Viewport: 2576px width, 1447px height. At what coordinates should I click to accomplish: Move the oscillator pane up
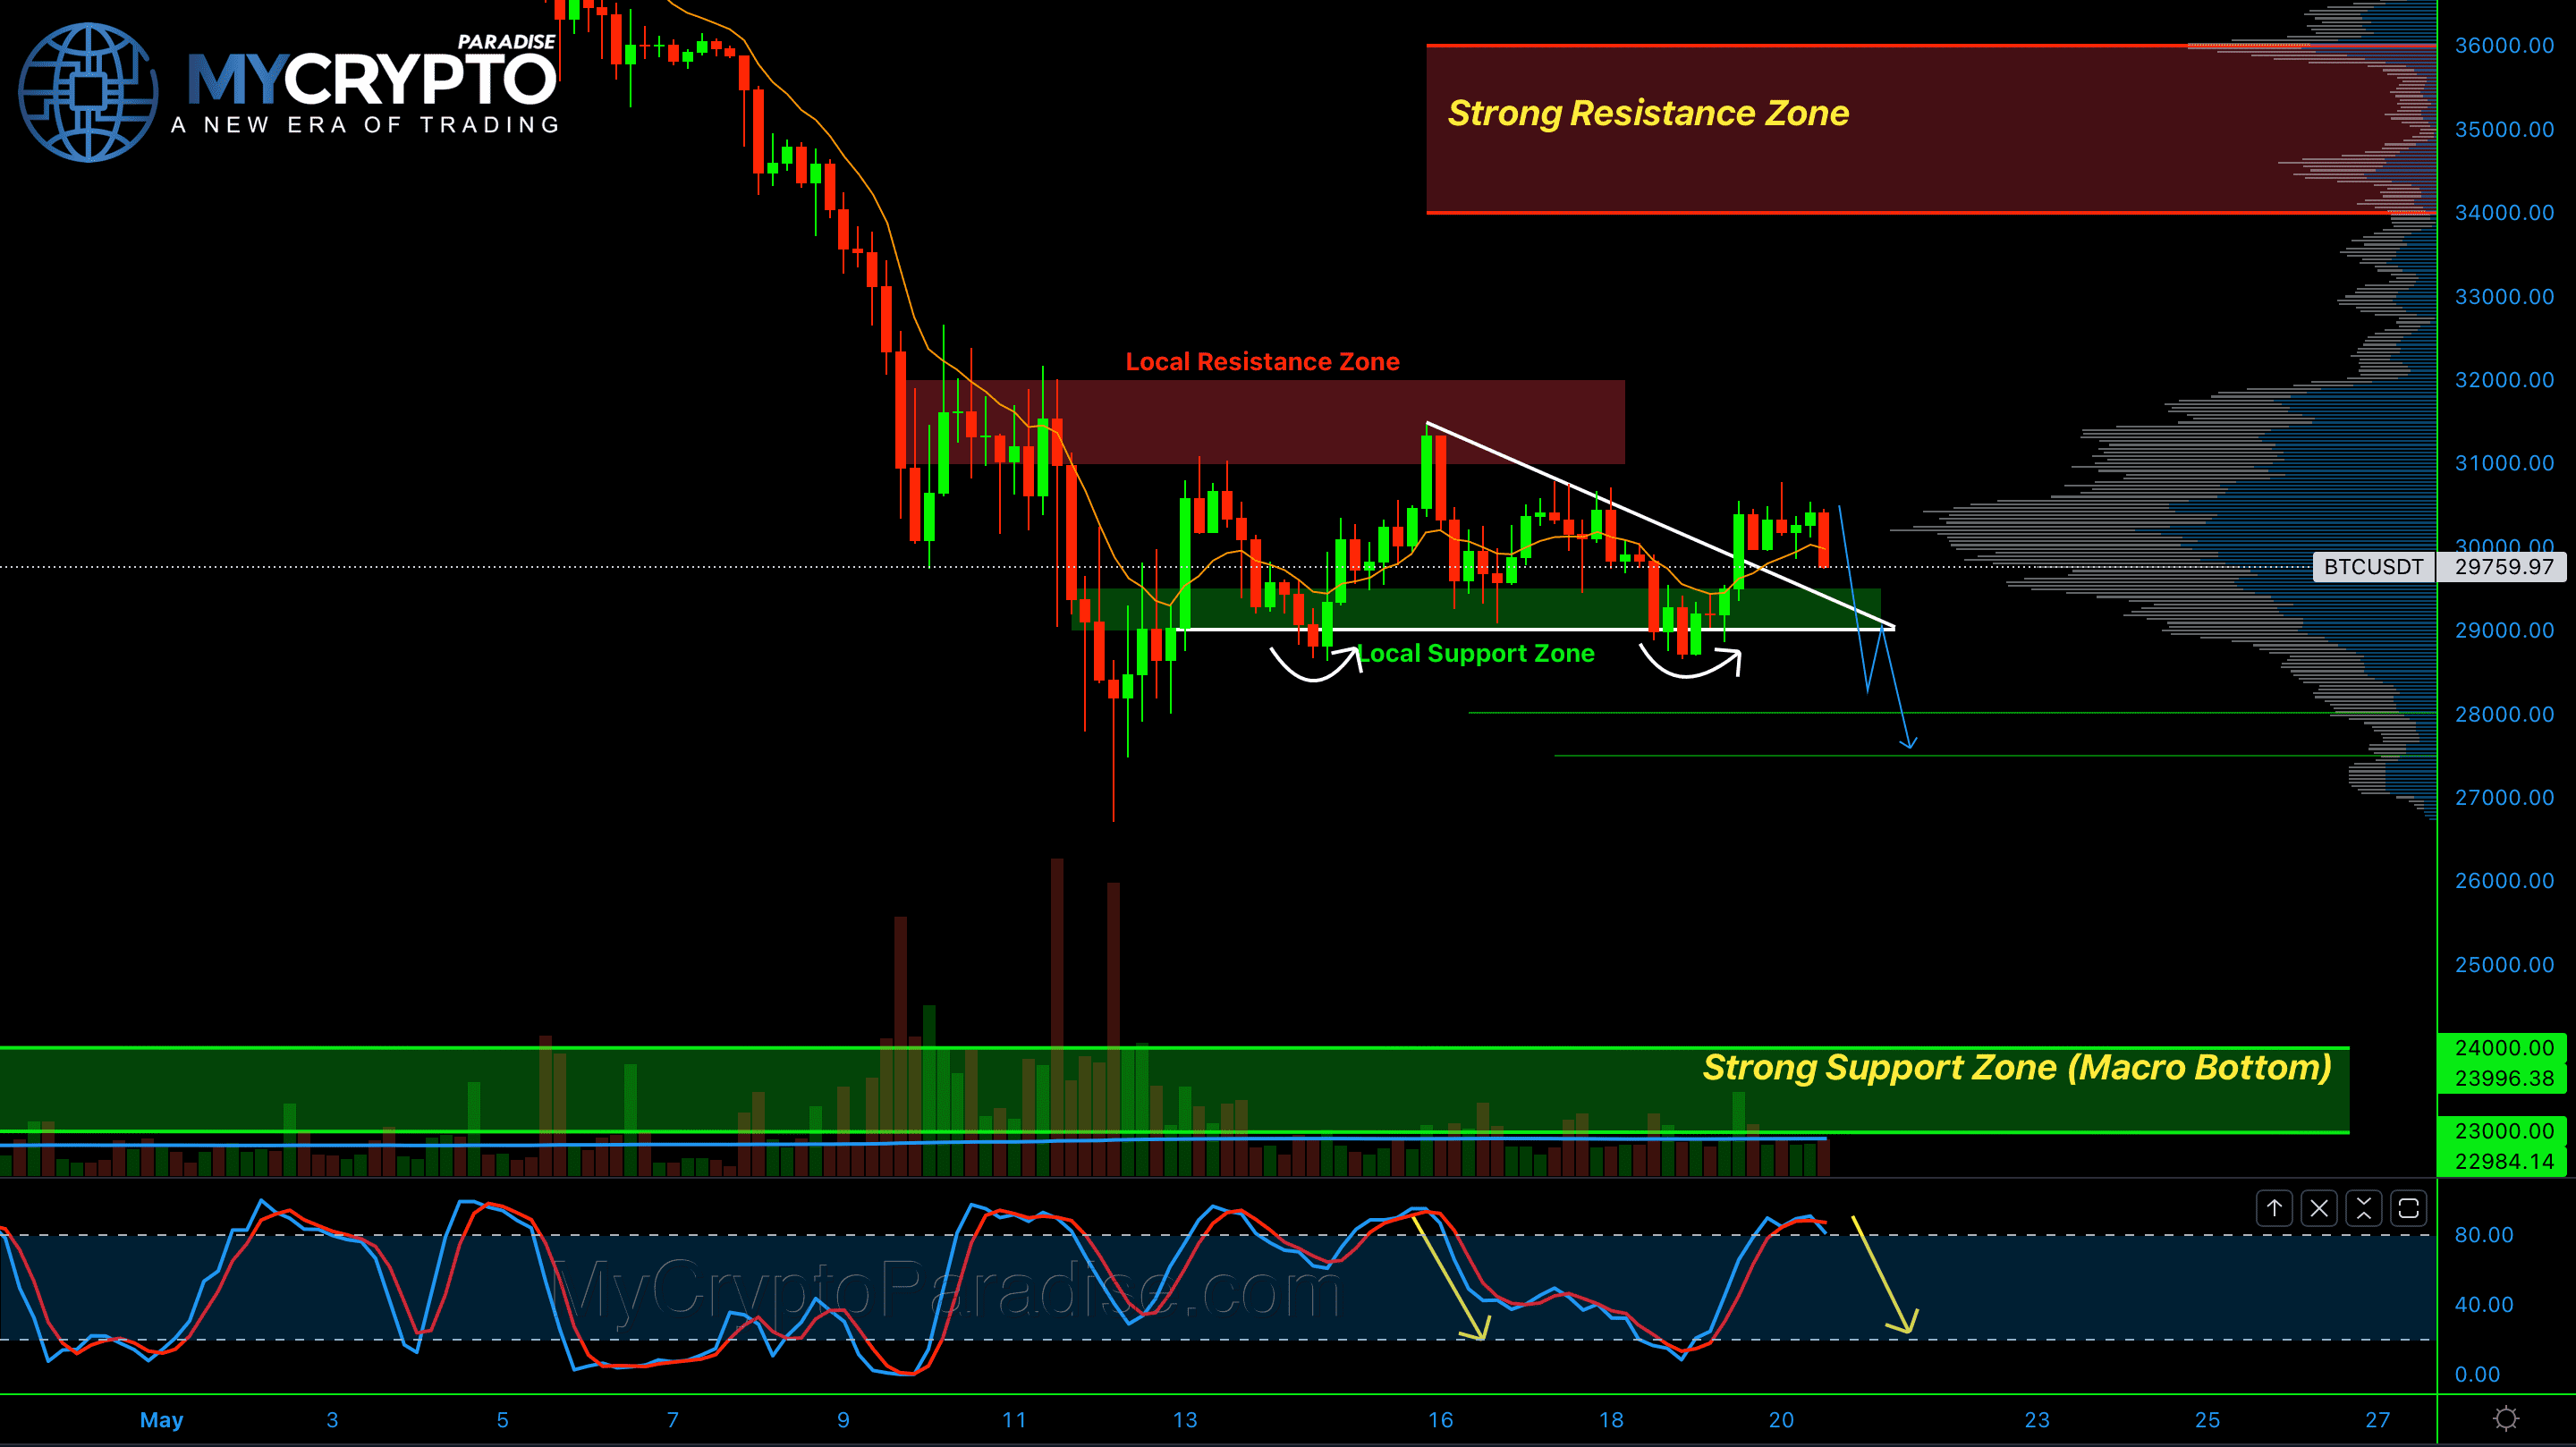click(2273, 1208)
